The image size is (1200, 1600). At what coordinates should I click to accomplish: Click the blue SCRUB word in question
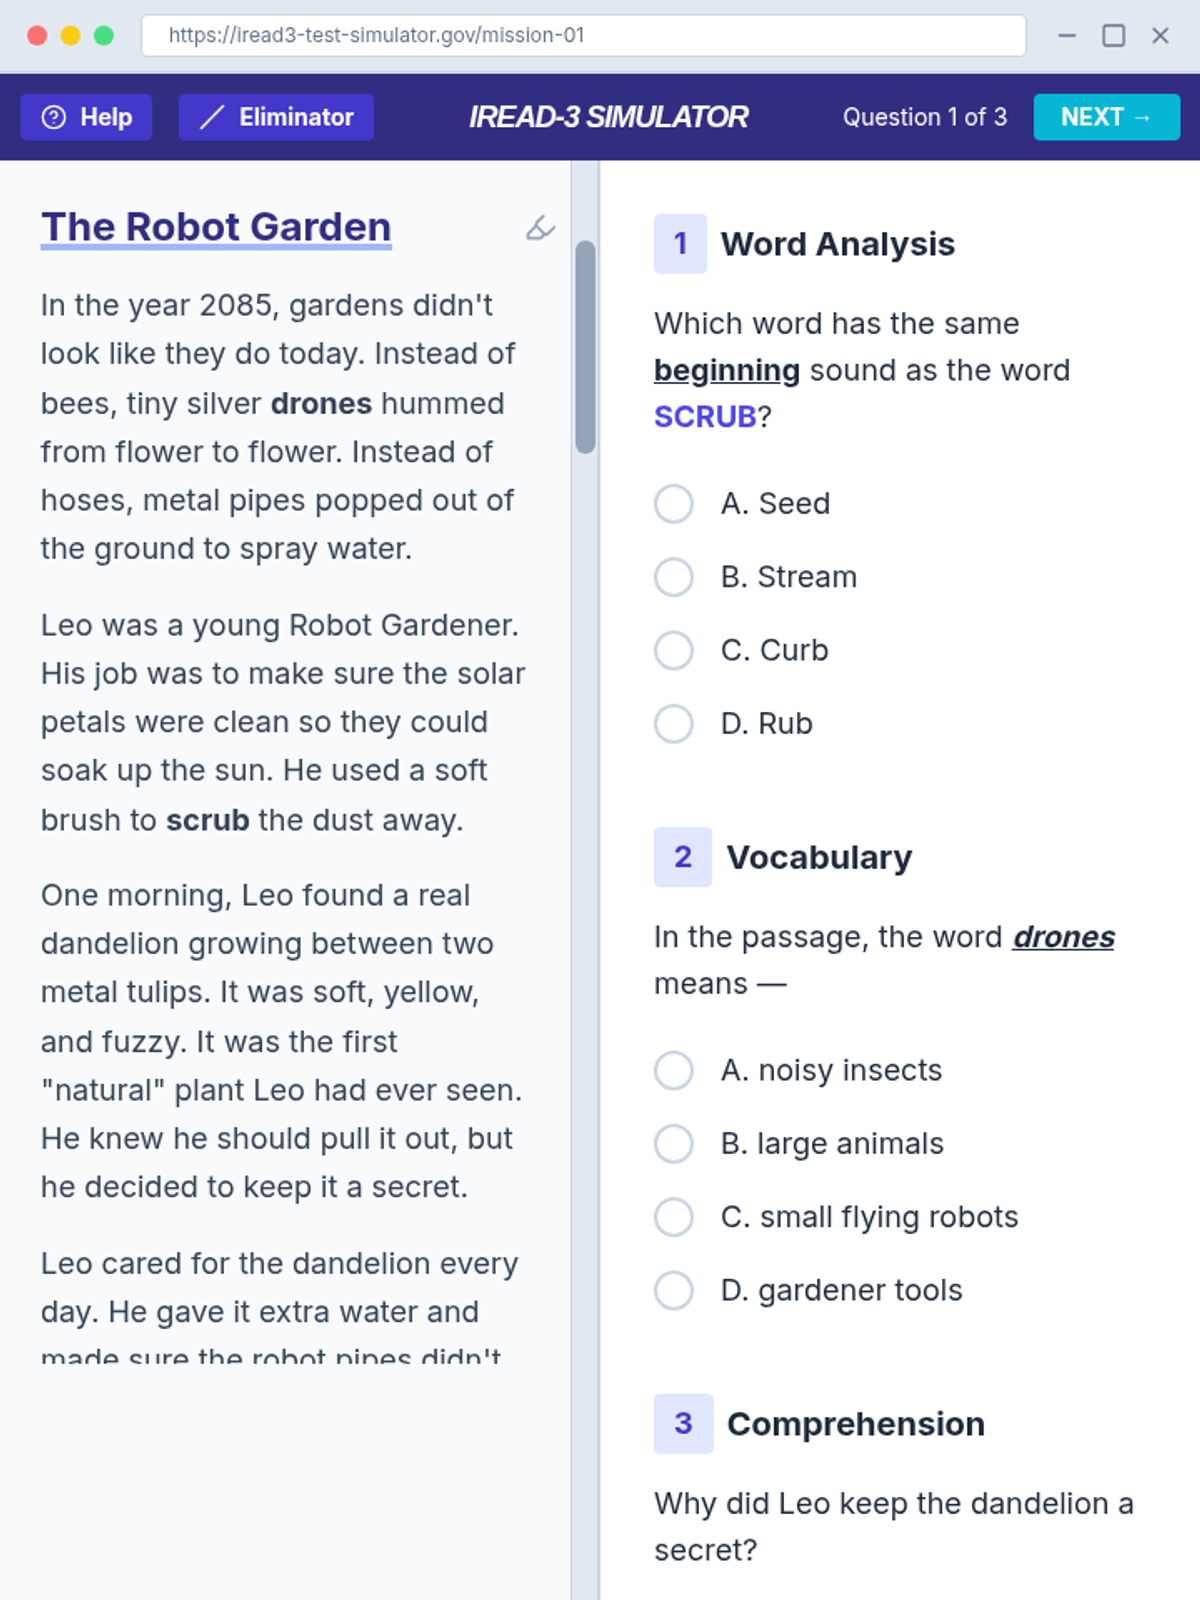[705, 416]
